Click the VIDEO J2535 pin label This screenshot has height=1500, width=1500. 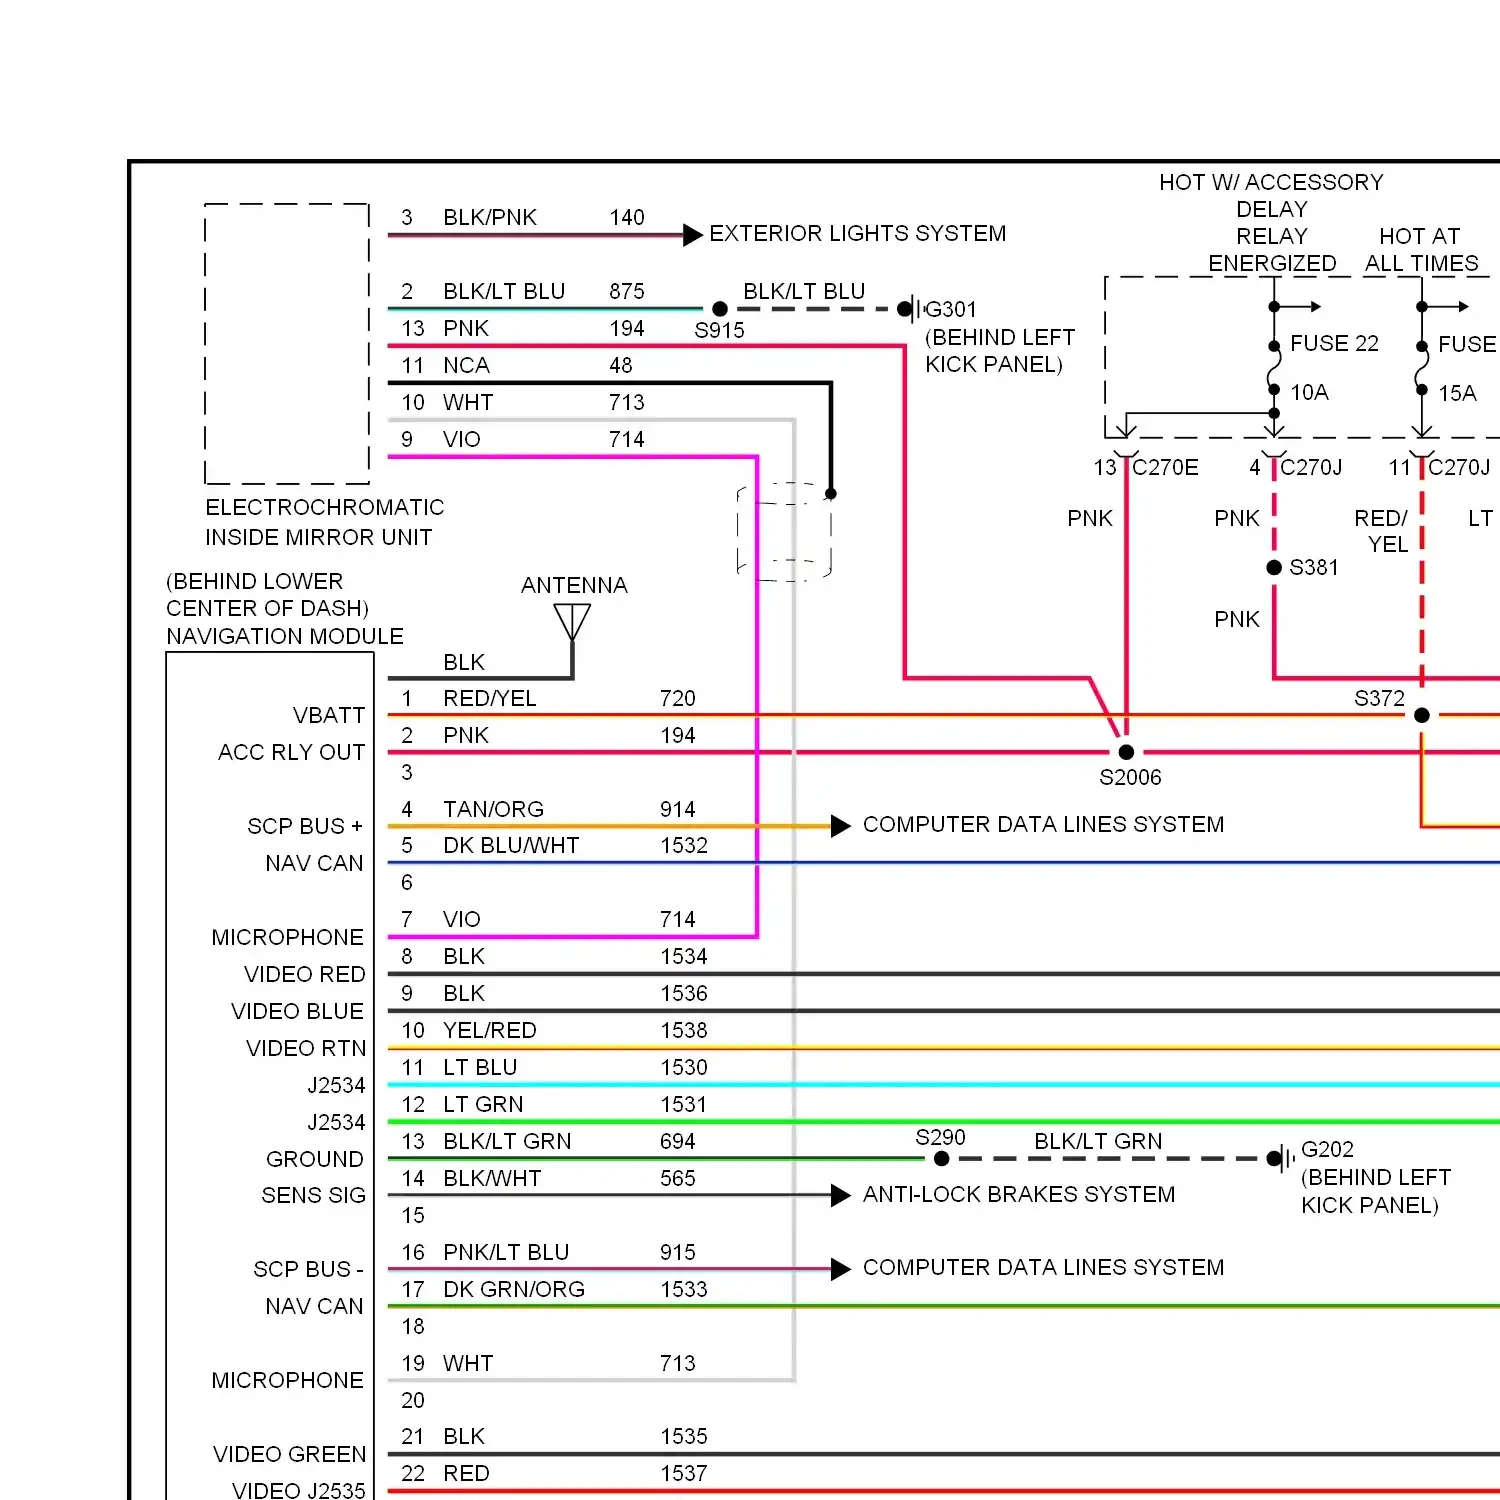(299, 1490)
